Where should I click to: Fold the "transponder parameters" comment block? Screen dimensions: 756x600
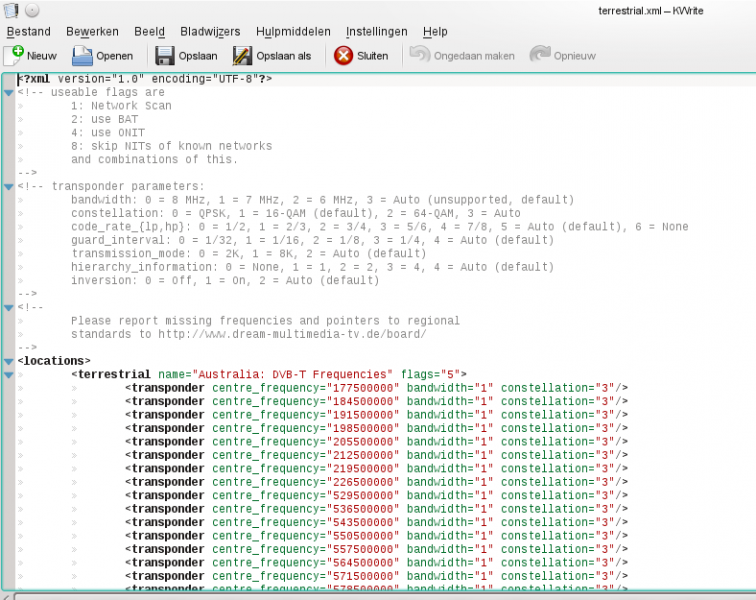pyautogui.click(x=9, y=187)
